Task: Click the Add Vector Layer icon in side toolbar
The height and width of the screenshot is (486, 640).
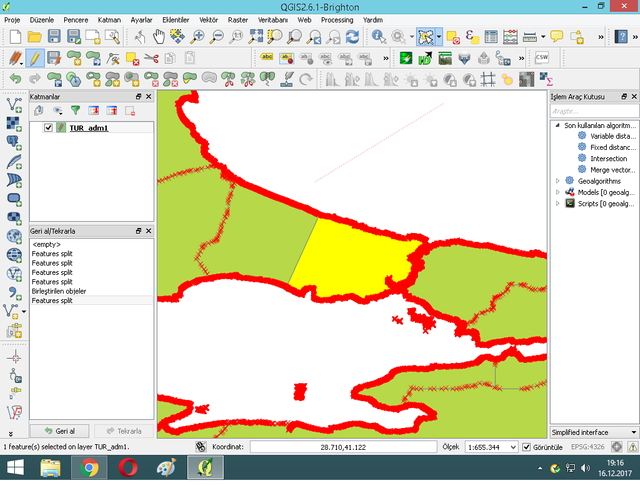Action: [14, 105]
